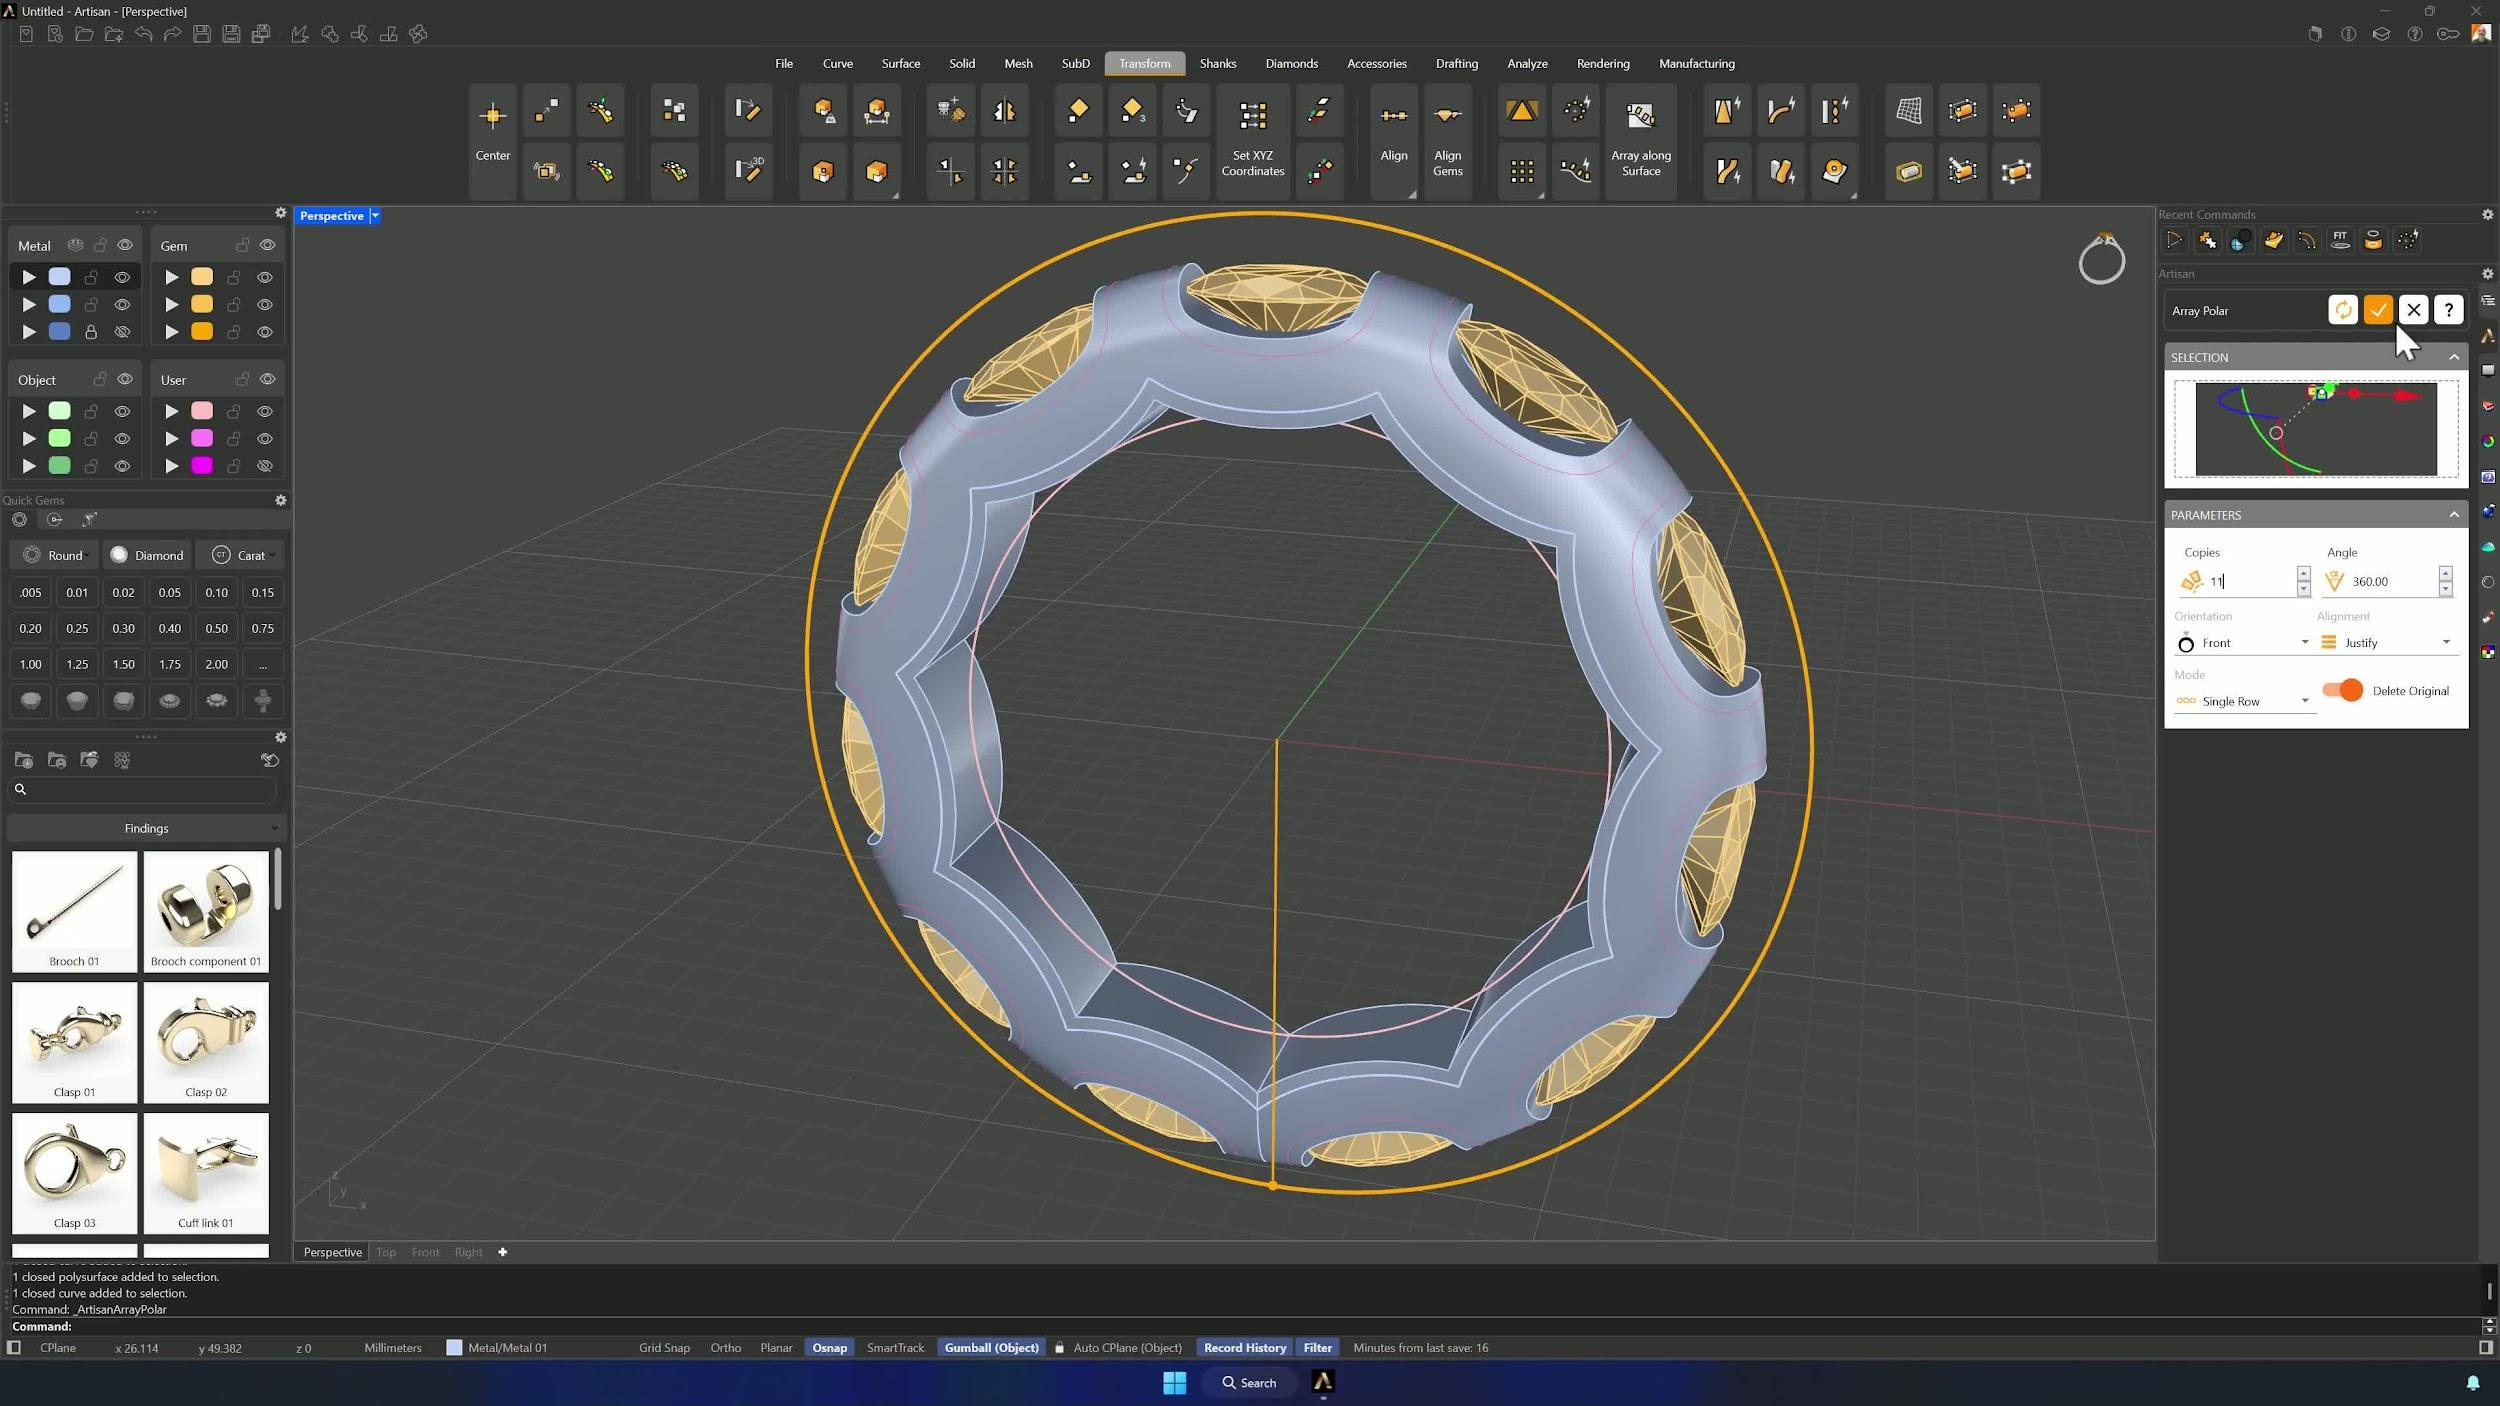
Task: Open the Orientation Front dropdown
Action: [2243, 643]
